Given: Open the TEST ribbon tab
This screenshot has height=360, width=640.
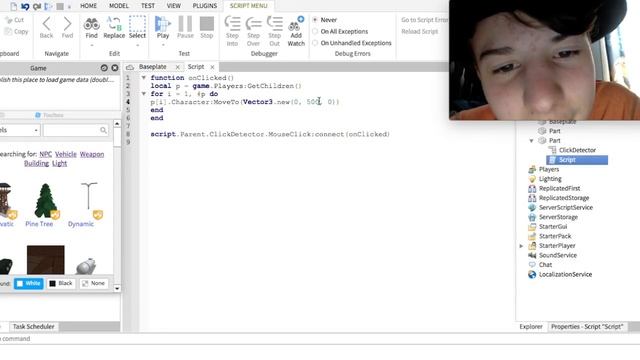Looking at the screenshot, I should [x=148, y=6].
